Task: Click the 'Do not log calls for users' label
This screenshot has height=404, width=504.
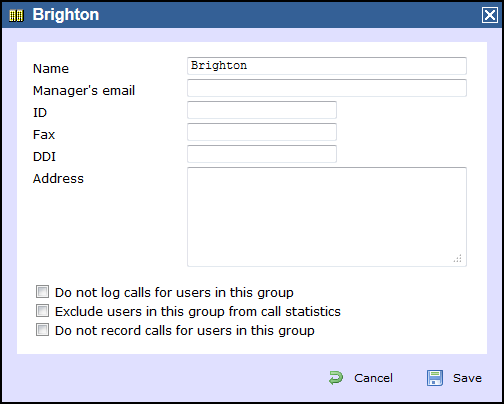Action: pos(174,292)
